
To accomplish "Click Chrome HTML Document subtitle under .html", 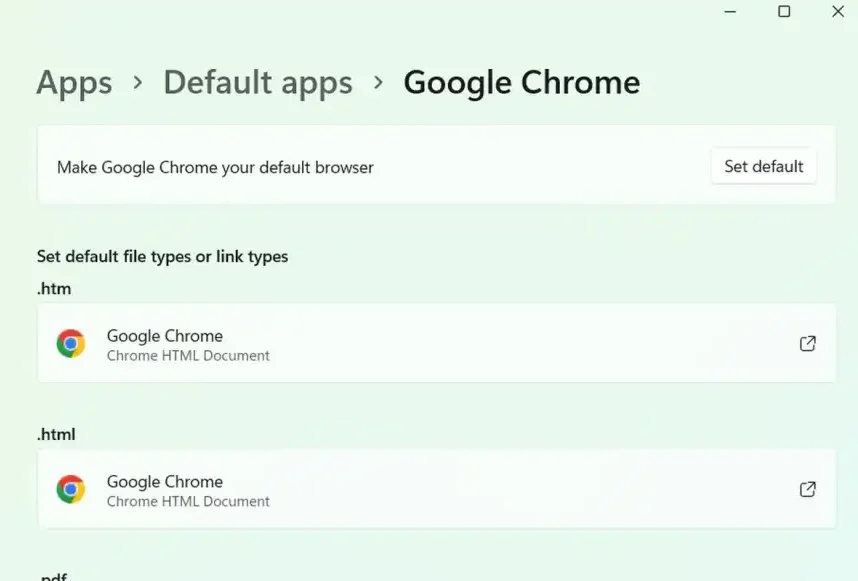I will click(188, 501).
